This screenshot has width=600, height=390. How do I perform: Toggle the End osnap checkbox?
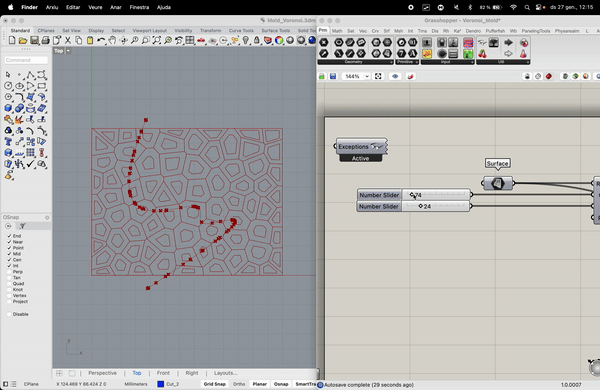coord(9,236)
